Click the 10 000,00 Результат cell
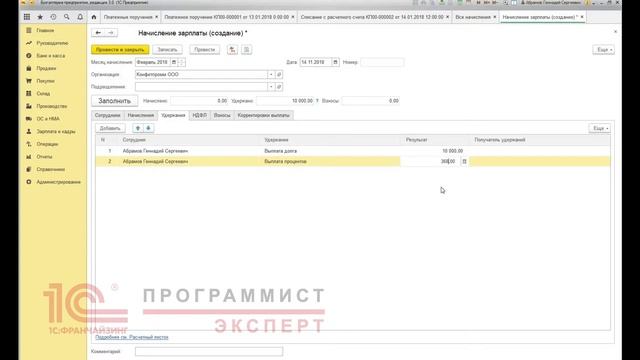This screenshot has height=360, width=640. coord(435,151)
